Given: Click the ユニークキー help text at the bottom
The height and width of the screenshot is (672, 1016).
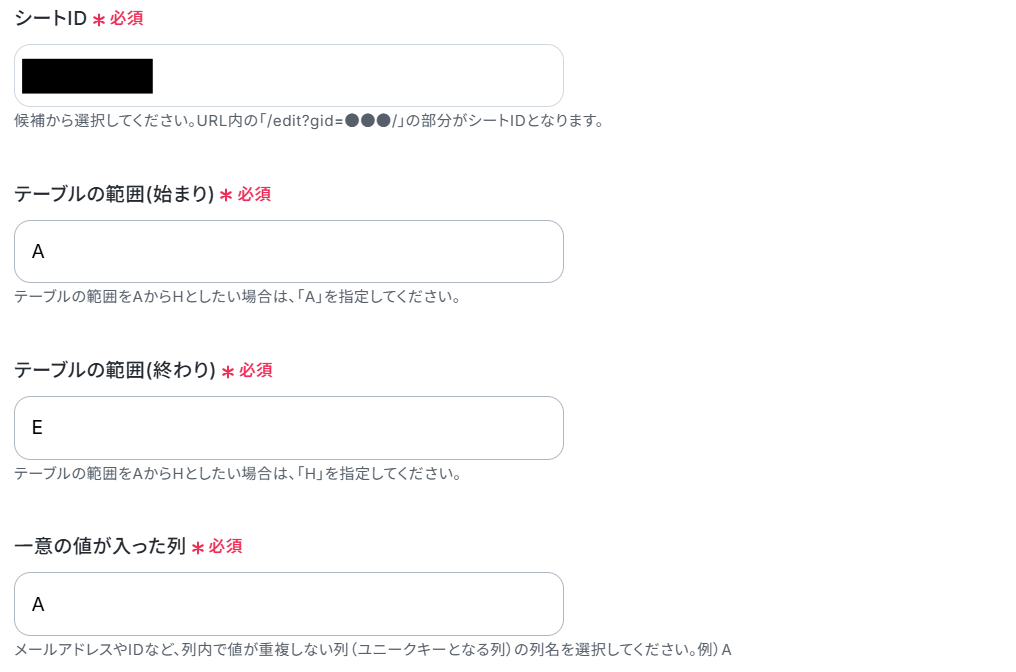Looking at the screenshot, I should click(373, 649).
